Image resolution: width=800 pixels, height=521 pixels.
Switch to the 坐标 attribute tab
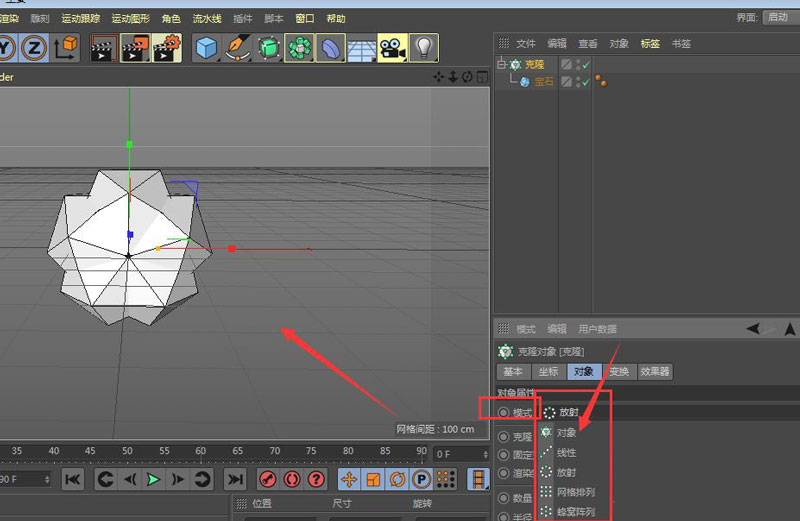click(548, 372)
